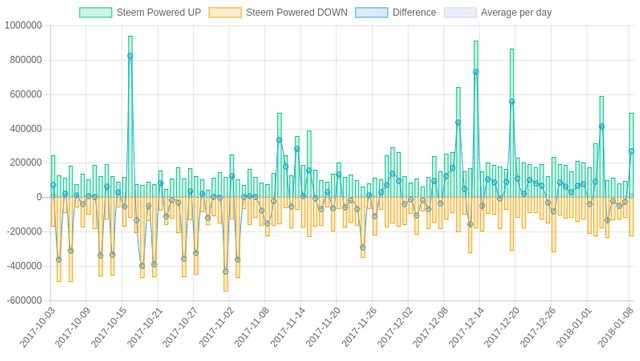Click the Difference point at the 2017-12-20 peak
640x361 pixels.
[512, 102]
